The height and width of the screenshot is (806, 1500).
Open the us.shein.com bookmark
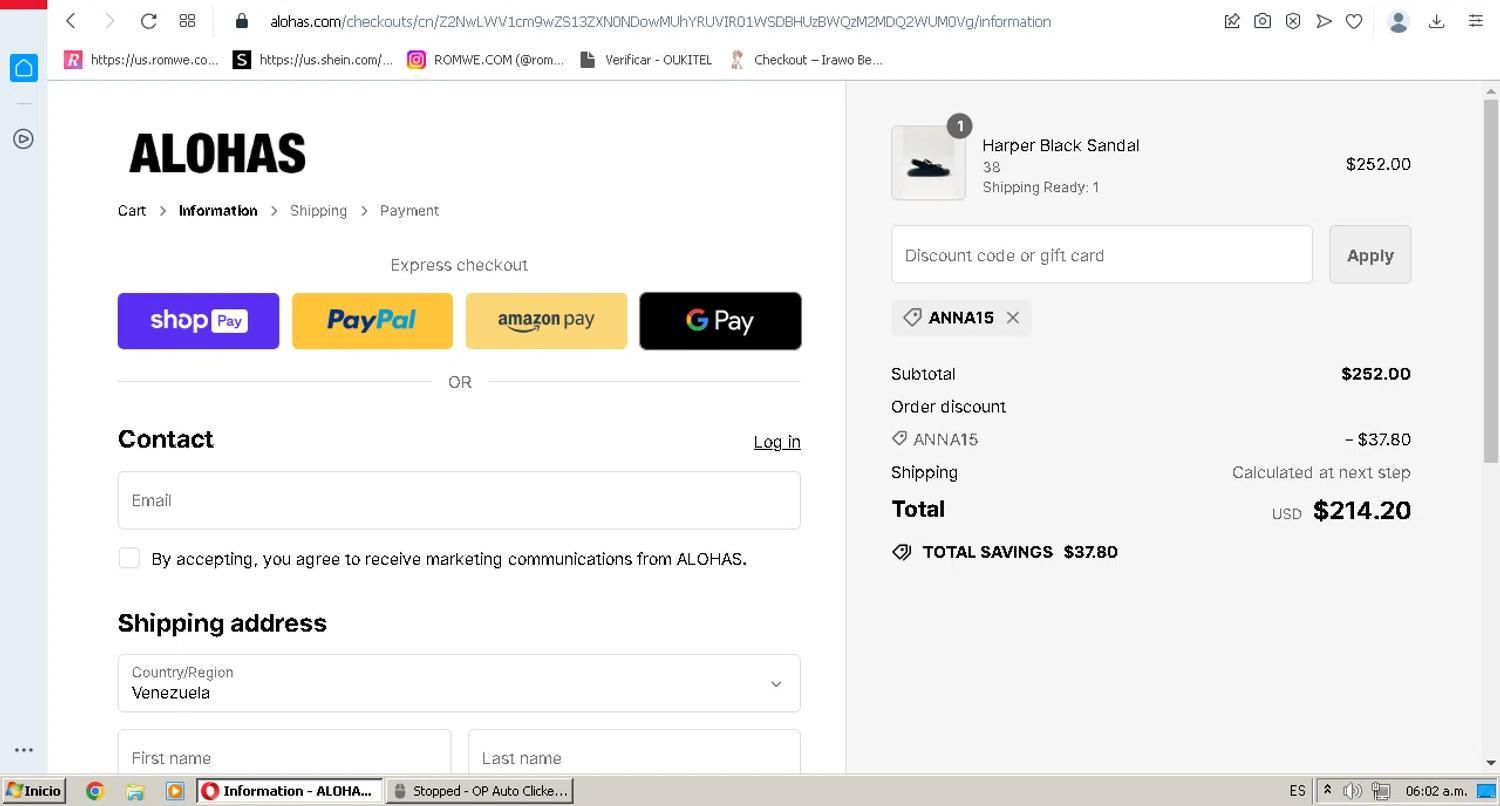tap(313, 60)
